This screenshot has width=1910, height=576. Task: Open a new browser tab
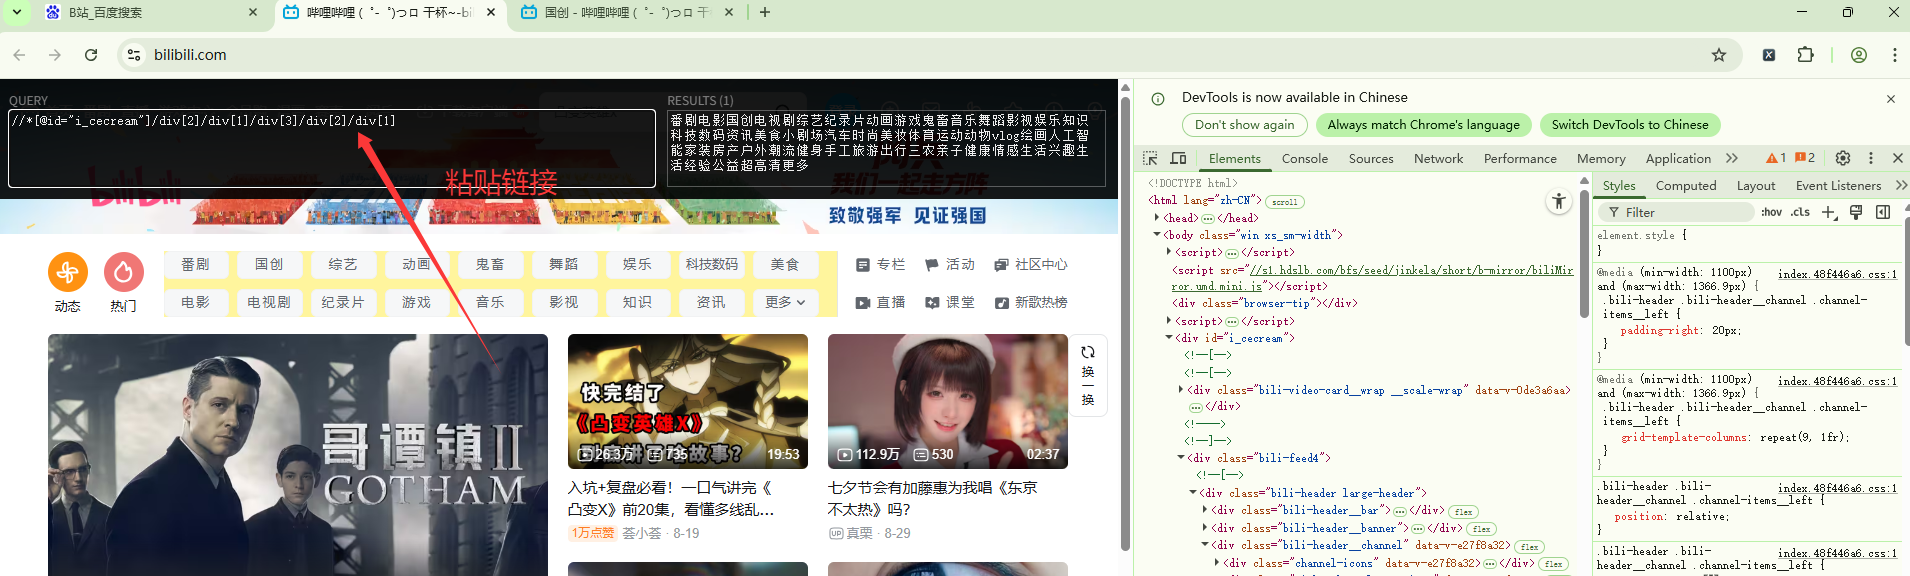point(765,12)
